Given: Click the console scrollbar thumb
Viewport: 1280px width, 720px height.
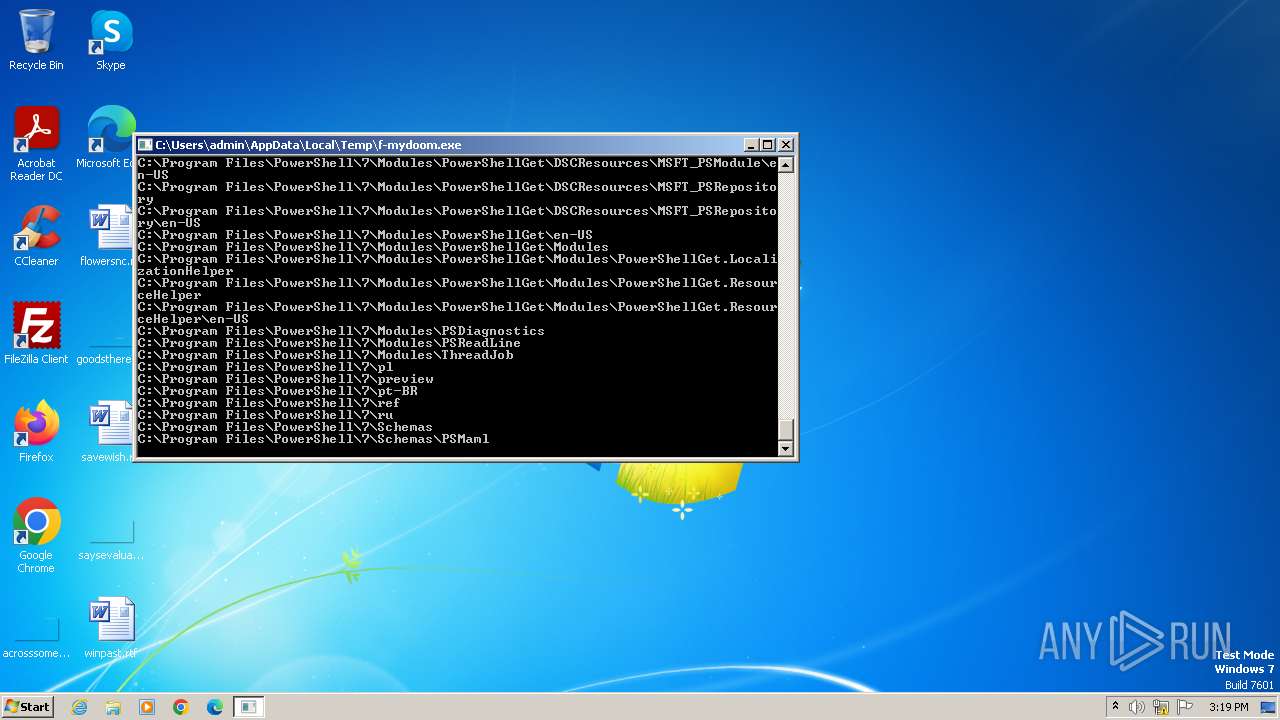Looking at the screenshot, I should click(785, 429).
